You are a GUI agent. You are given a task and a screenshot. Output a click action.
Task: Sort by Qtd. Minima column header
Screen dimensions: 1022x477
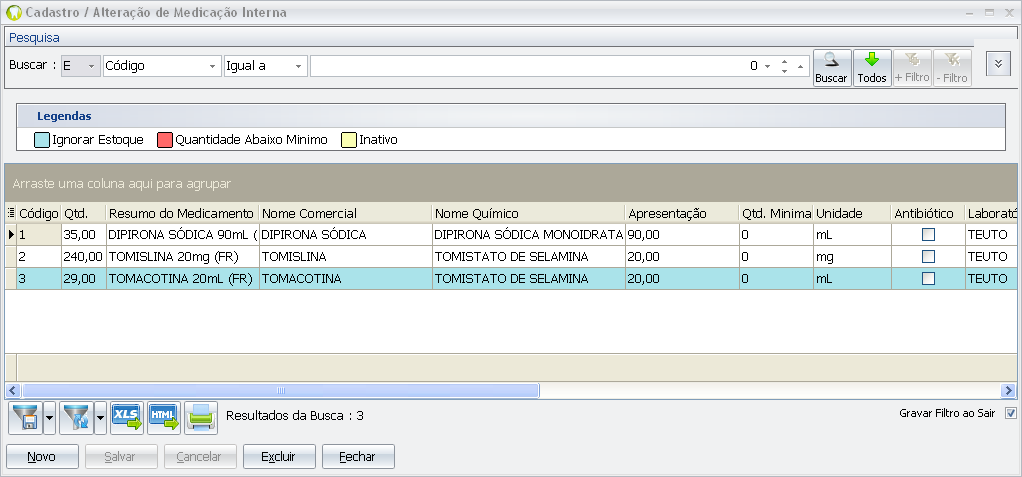coord(776,213)
